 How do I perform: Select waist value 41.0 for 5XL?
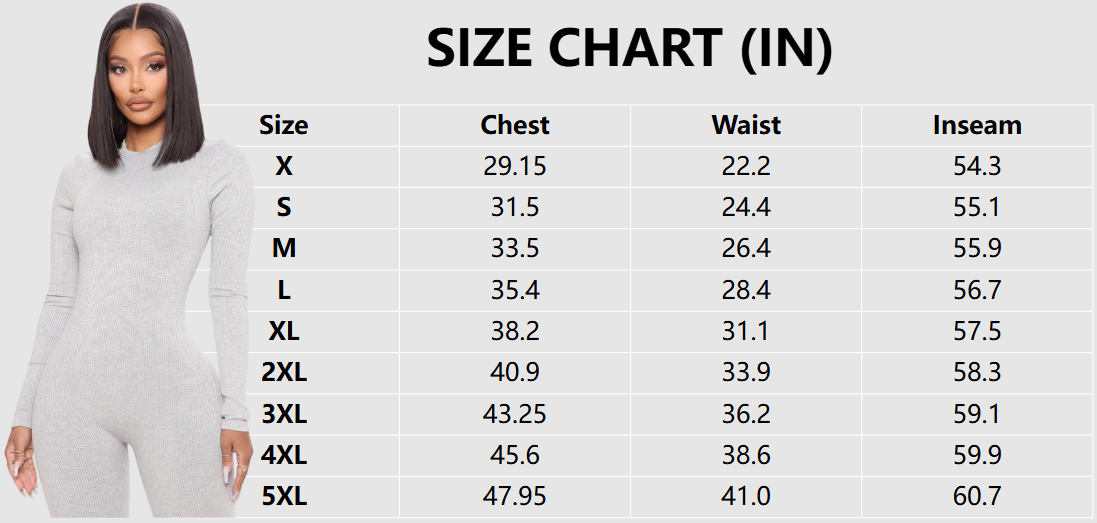[746, 497]
